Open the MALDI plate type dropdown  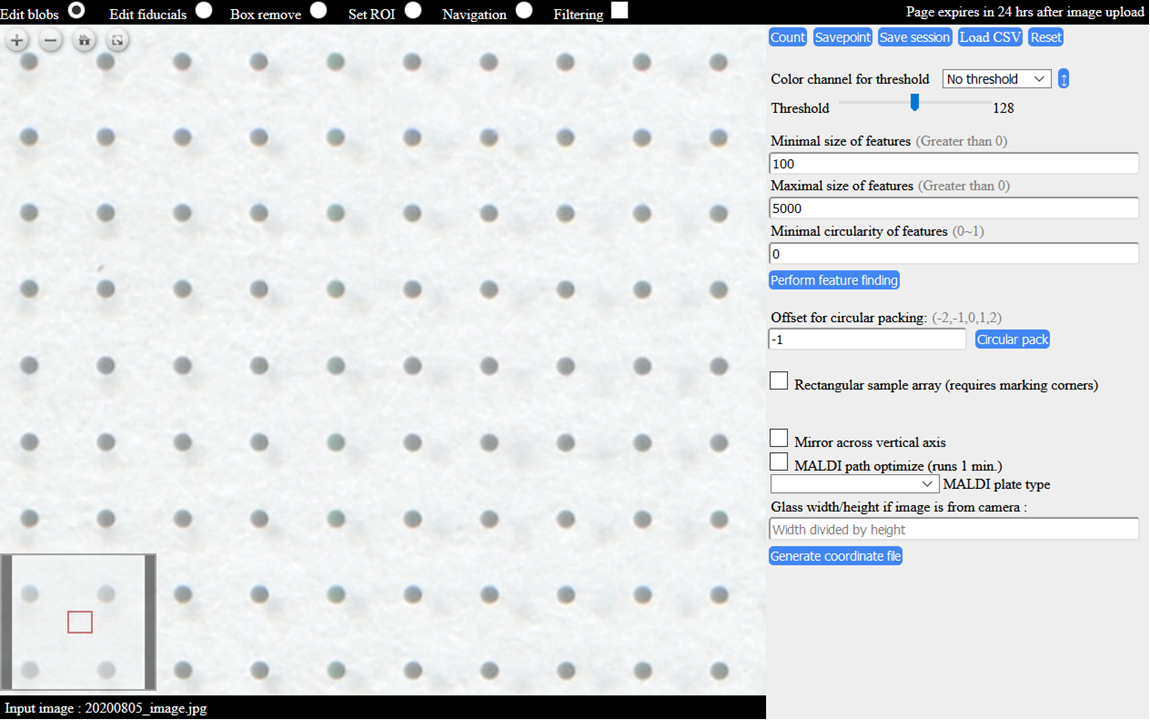(x=854, y=484)
